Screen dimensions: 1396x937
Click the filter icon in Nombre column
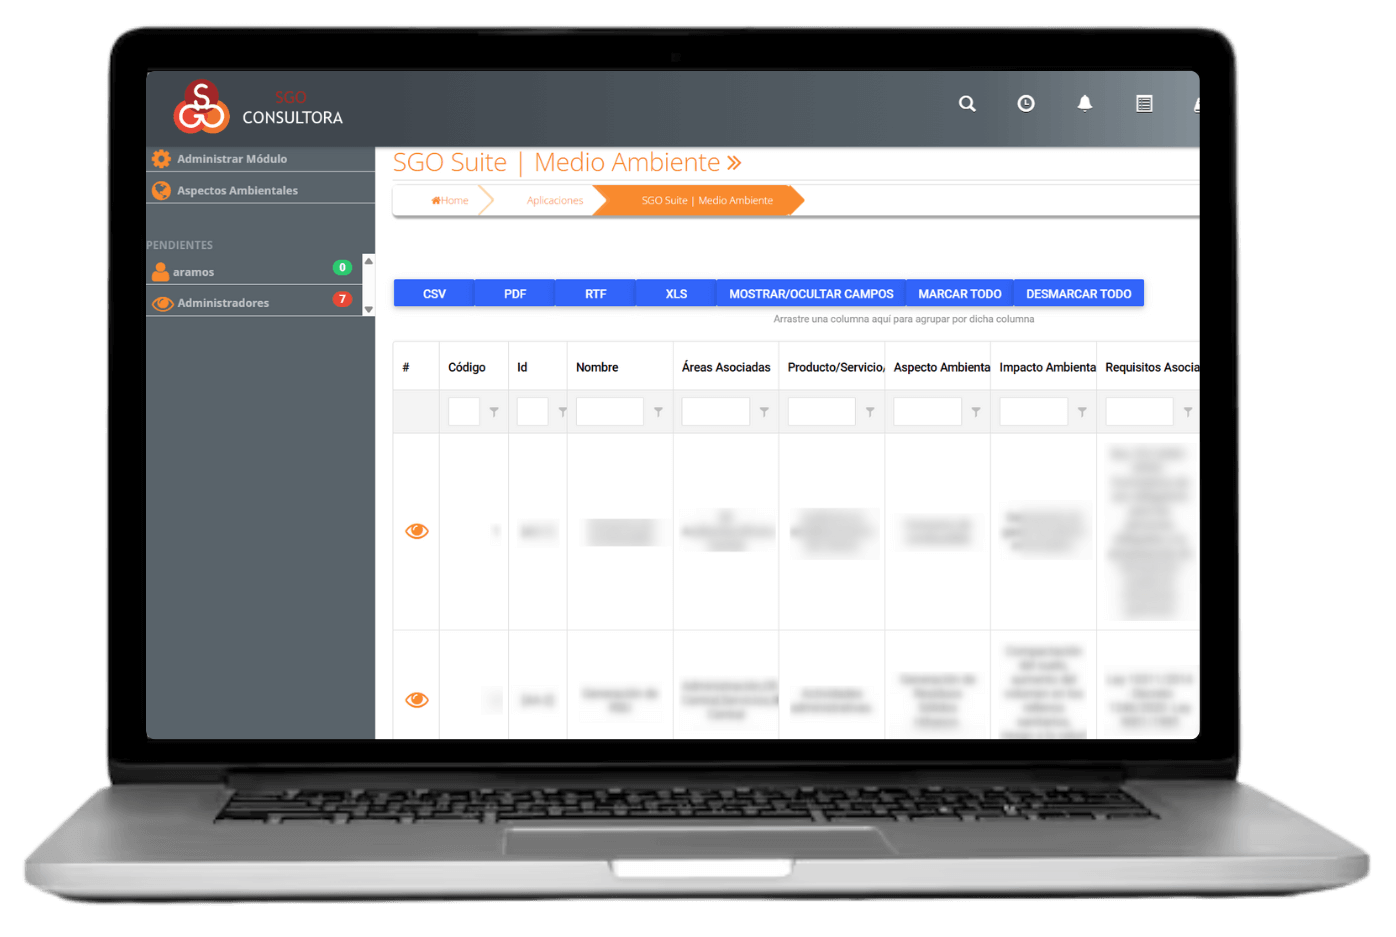[x=658, y=412]
